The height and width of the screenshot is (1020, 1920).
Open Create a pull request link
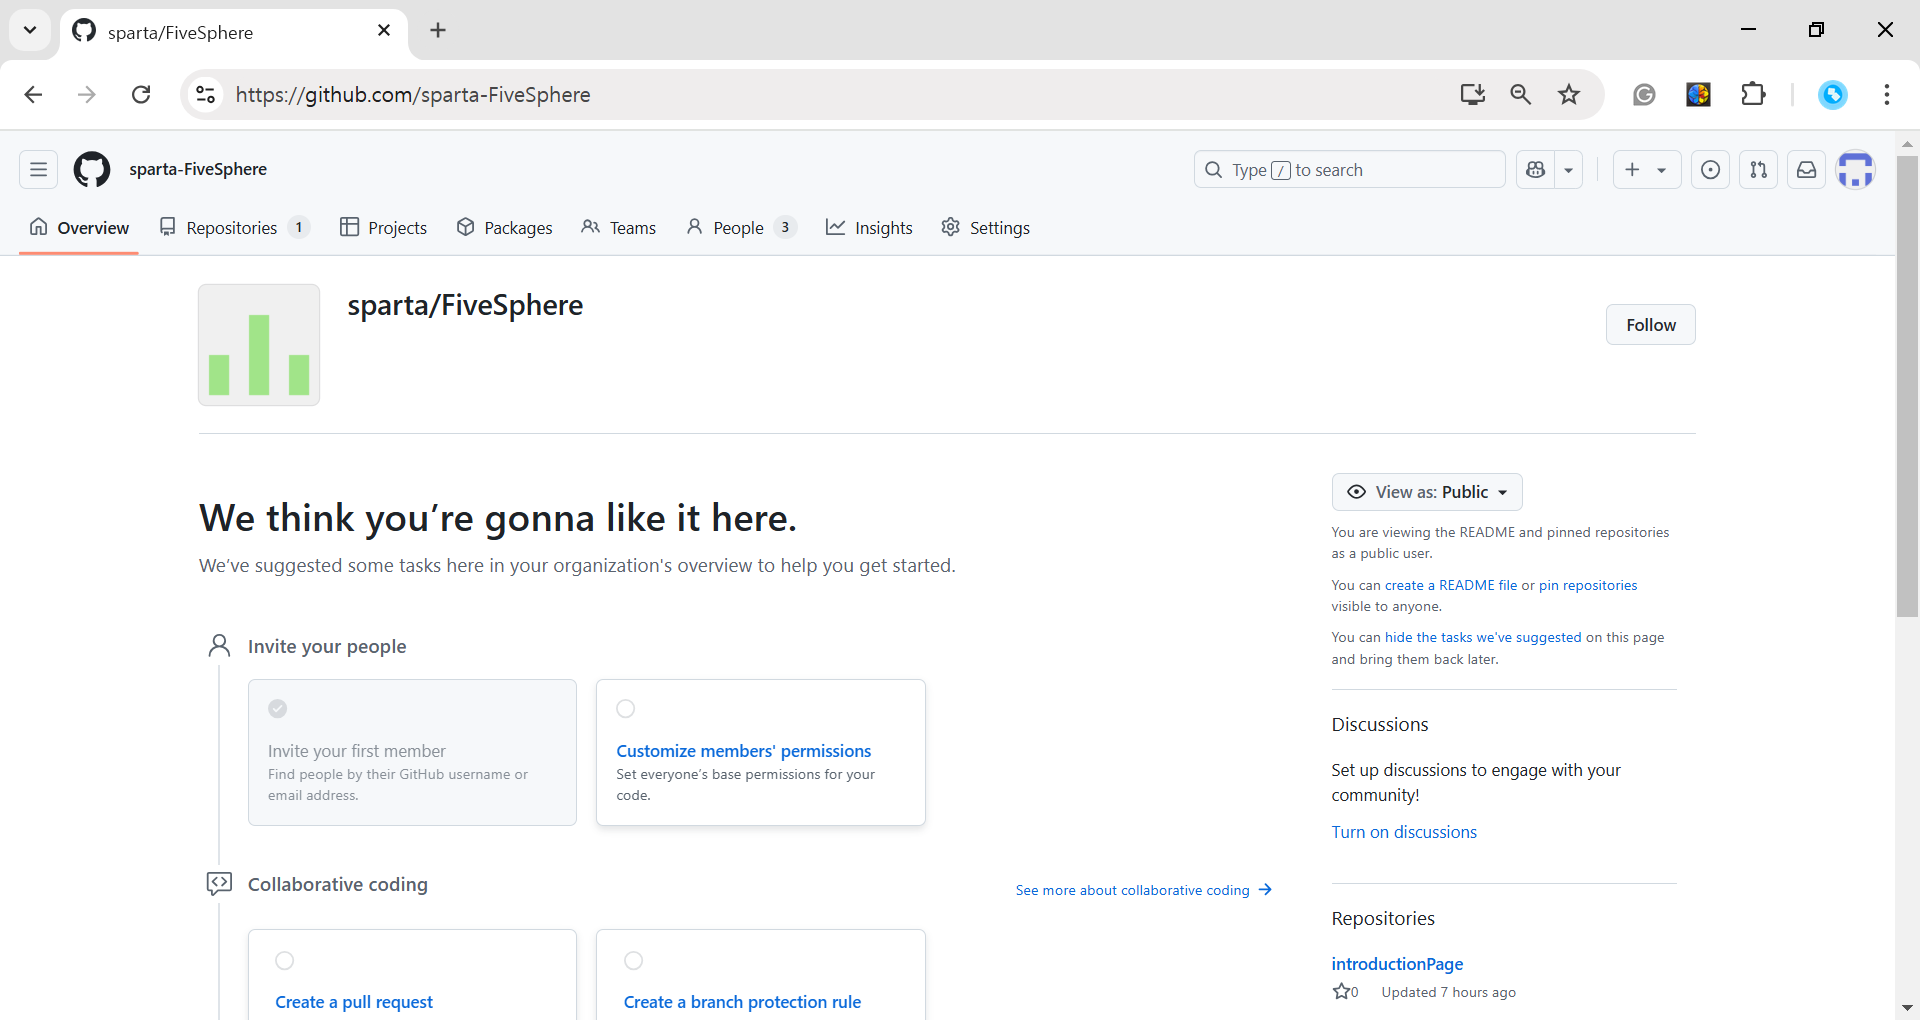point(354,1002)
